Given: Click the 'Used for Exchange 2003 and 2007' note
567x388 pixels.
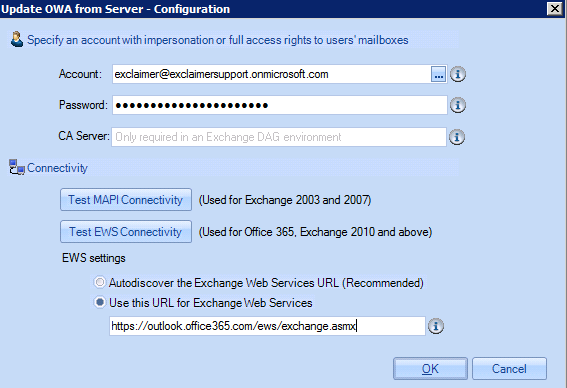Looking at the screenshot, I should (285, 200).
